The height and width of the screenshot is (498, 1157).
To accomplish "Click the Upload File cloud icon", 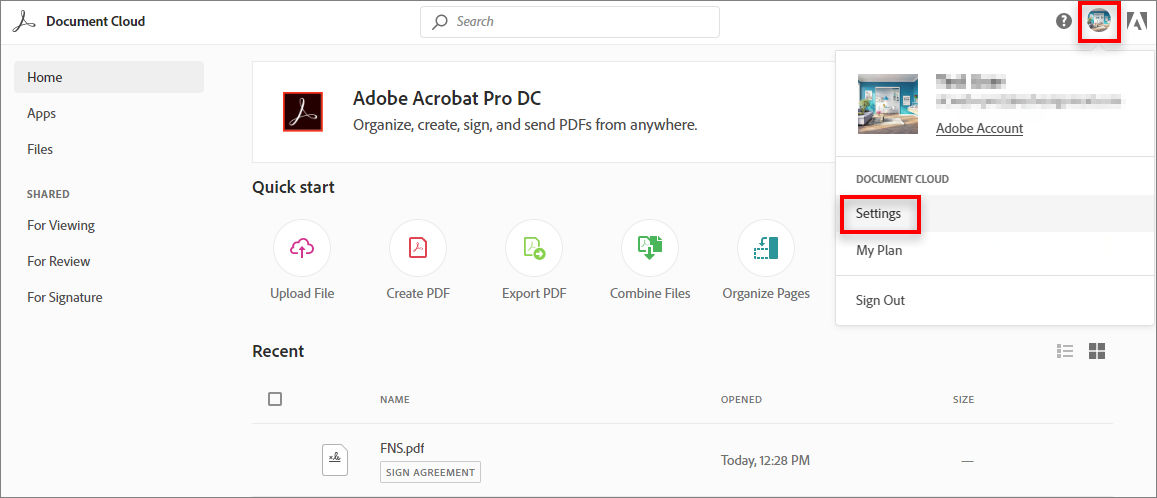I will click(302, 248).
